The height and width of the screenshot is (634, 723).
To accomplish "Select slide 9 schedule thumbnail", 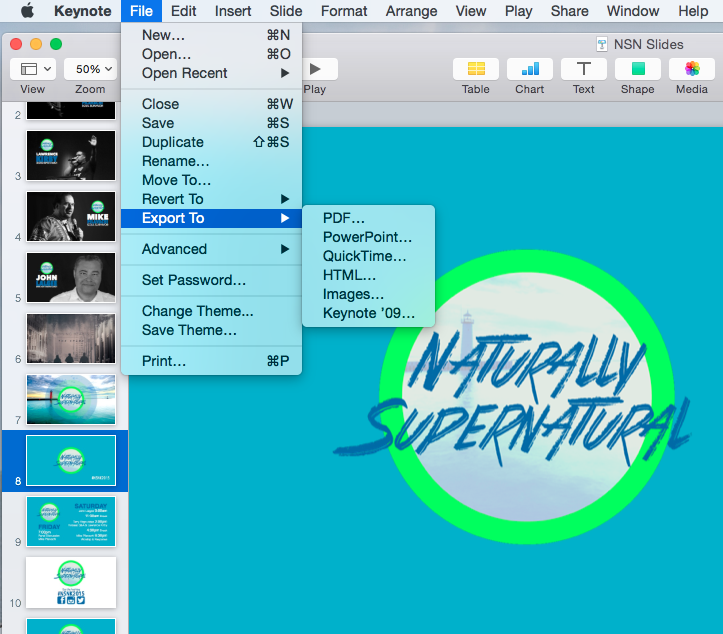I will pos(71,521).
